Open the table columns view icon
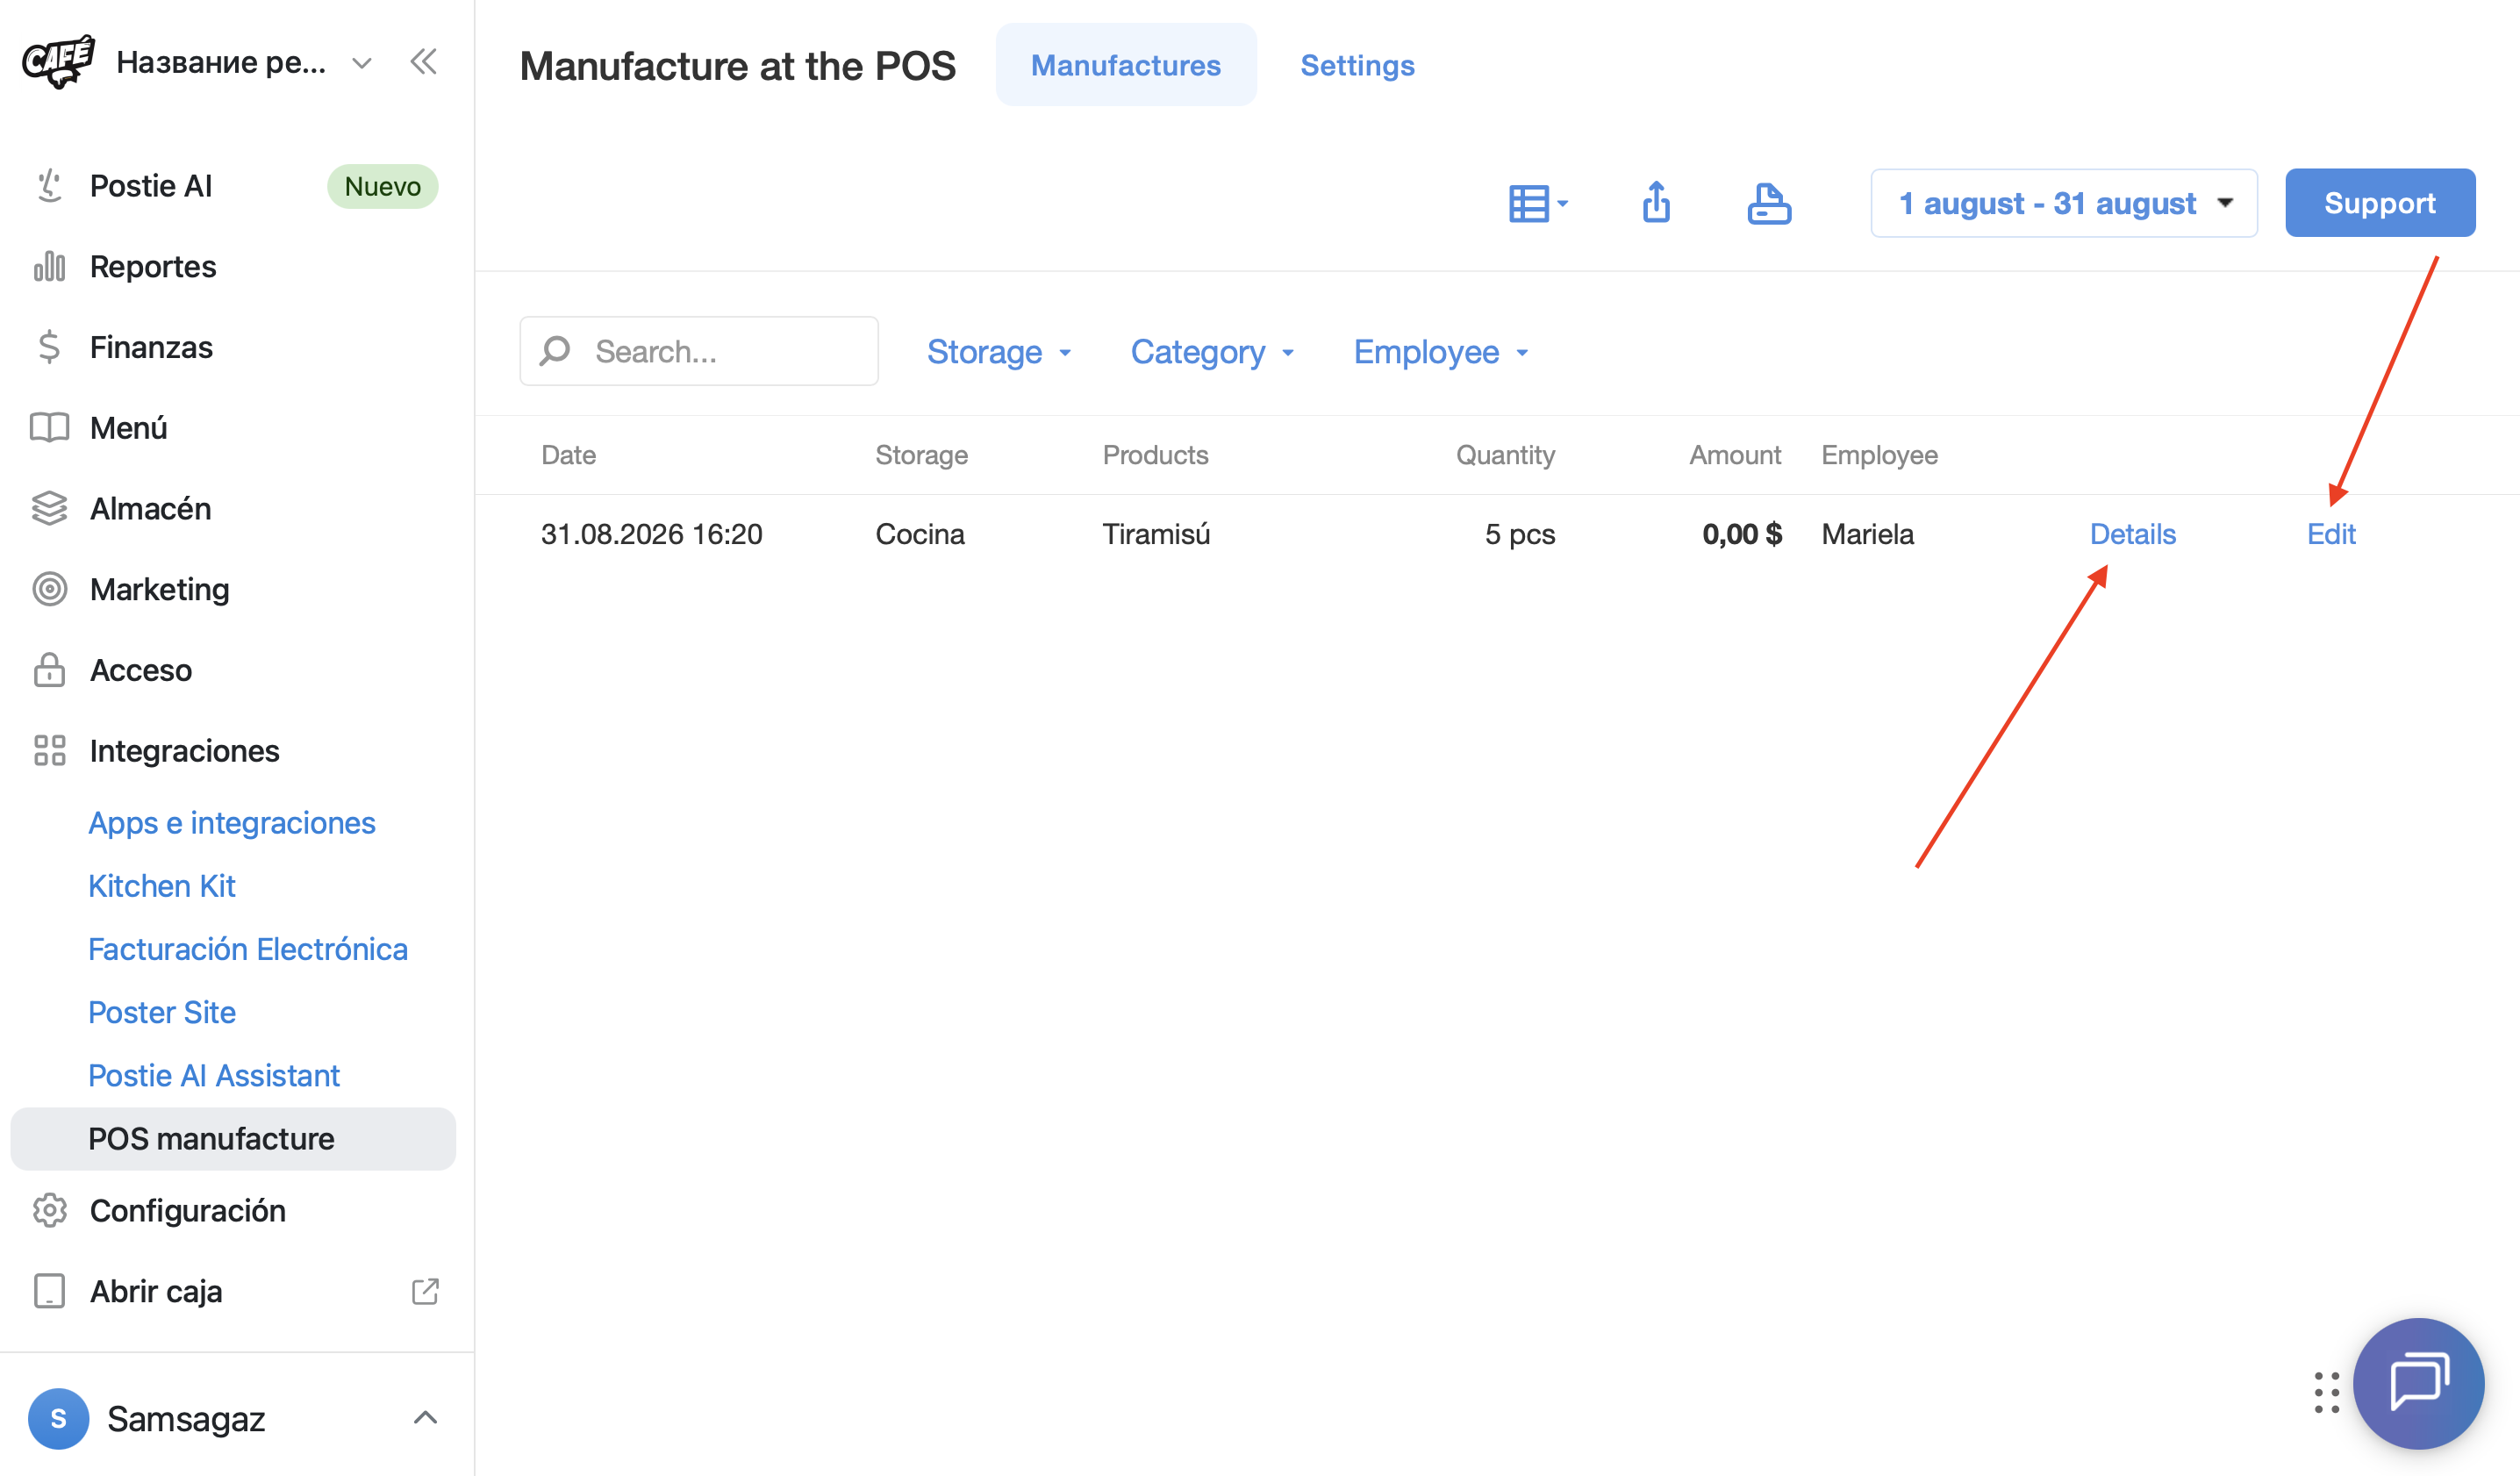The width and height of the screenshot is (2520, 1476). pos(1538,203)
